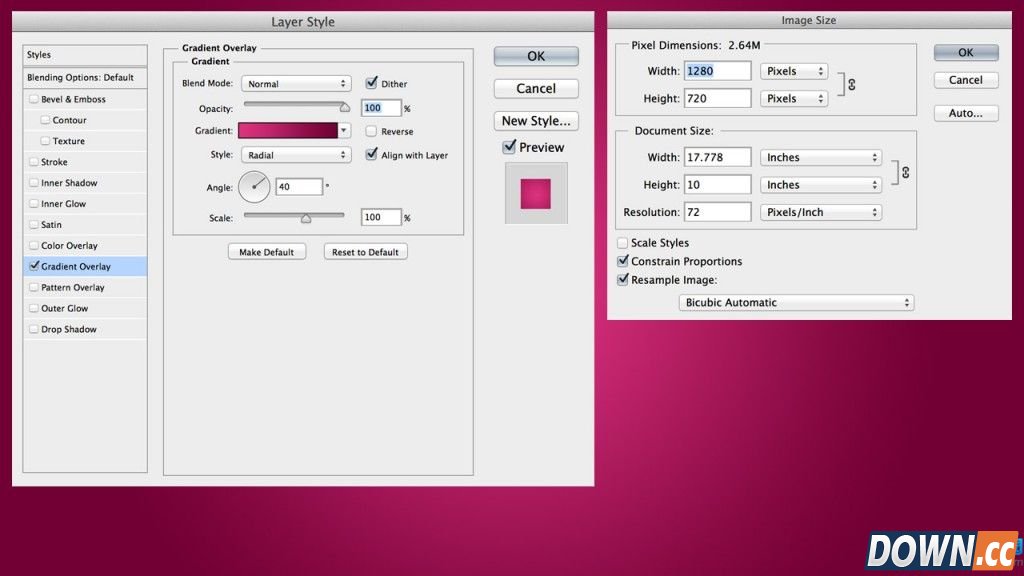Uncheck the Preview checkbox
1024x576 pixels.
point(509,147)
